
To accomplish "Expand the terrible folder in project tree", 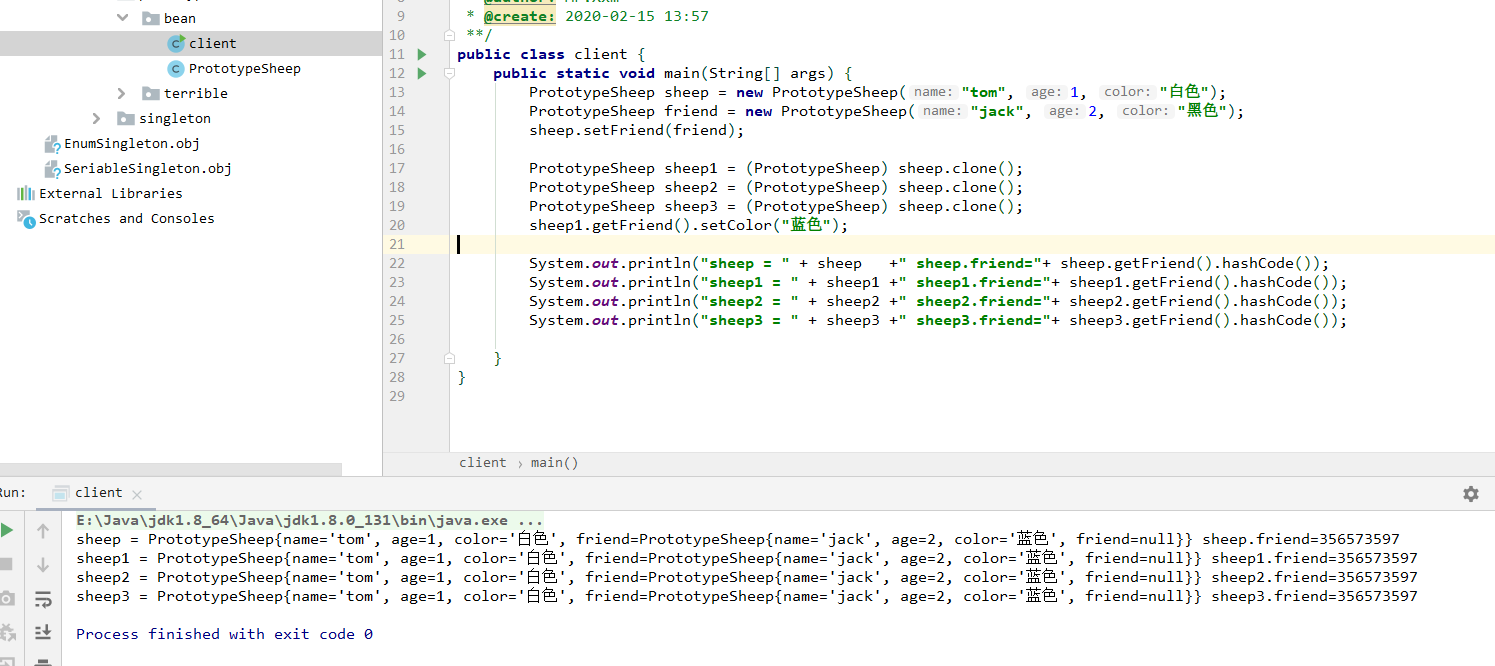I will tap(123, 93).
